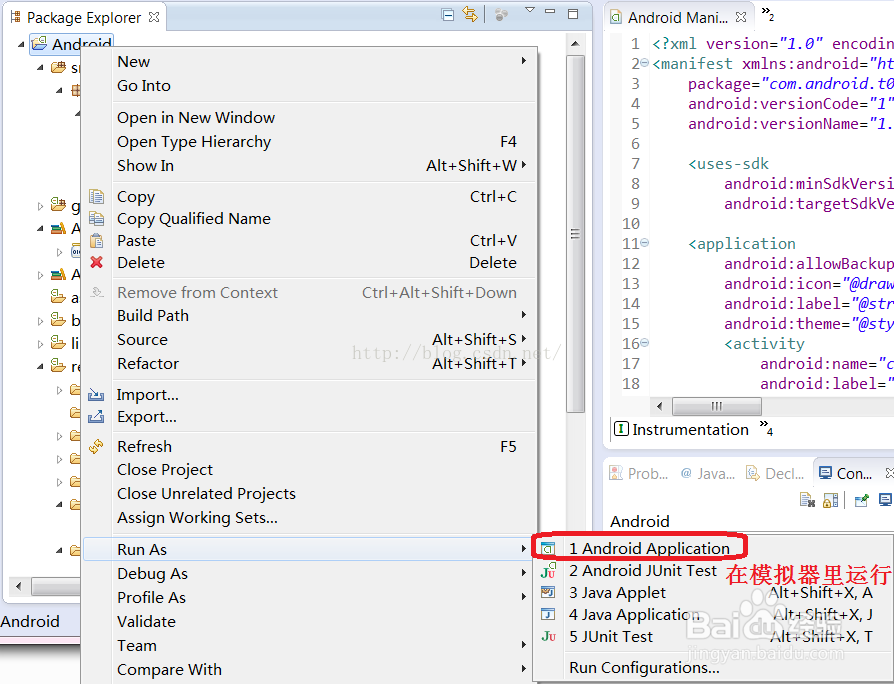
Task: Expand the libs folder tree arrow
Action: click(x=40, y=344)
